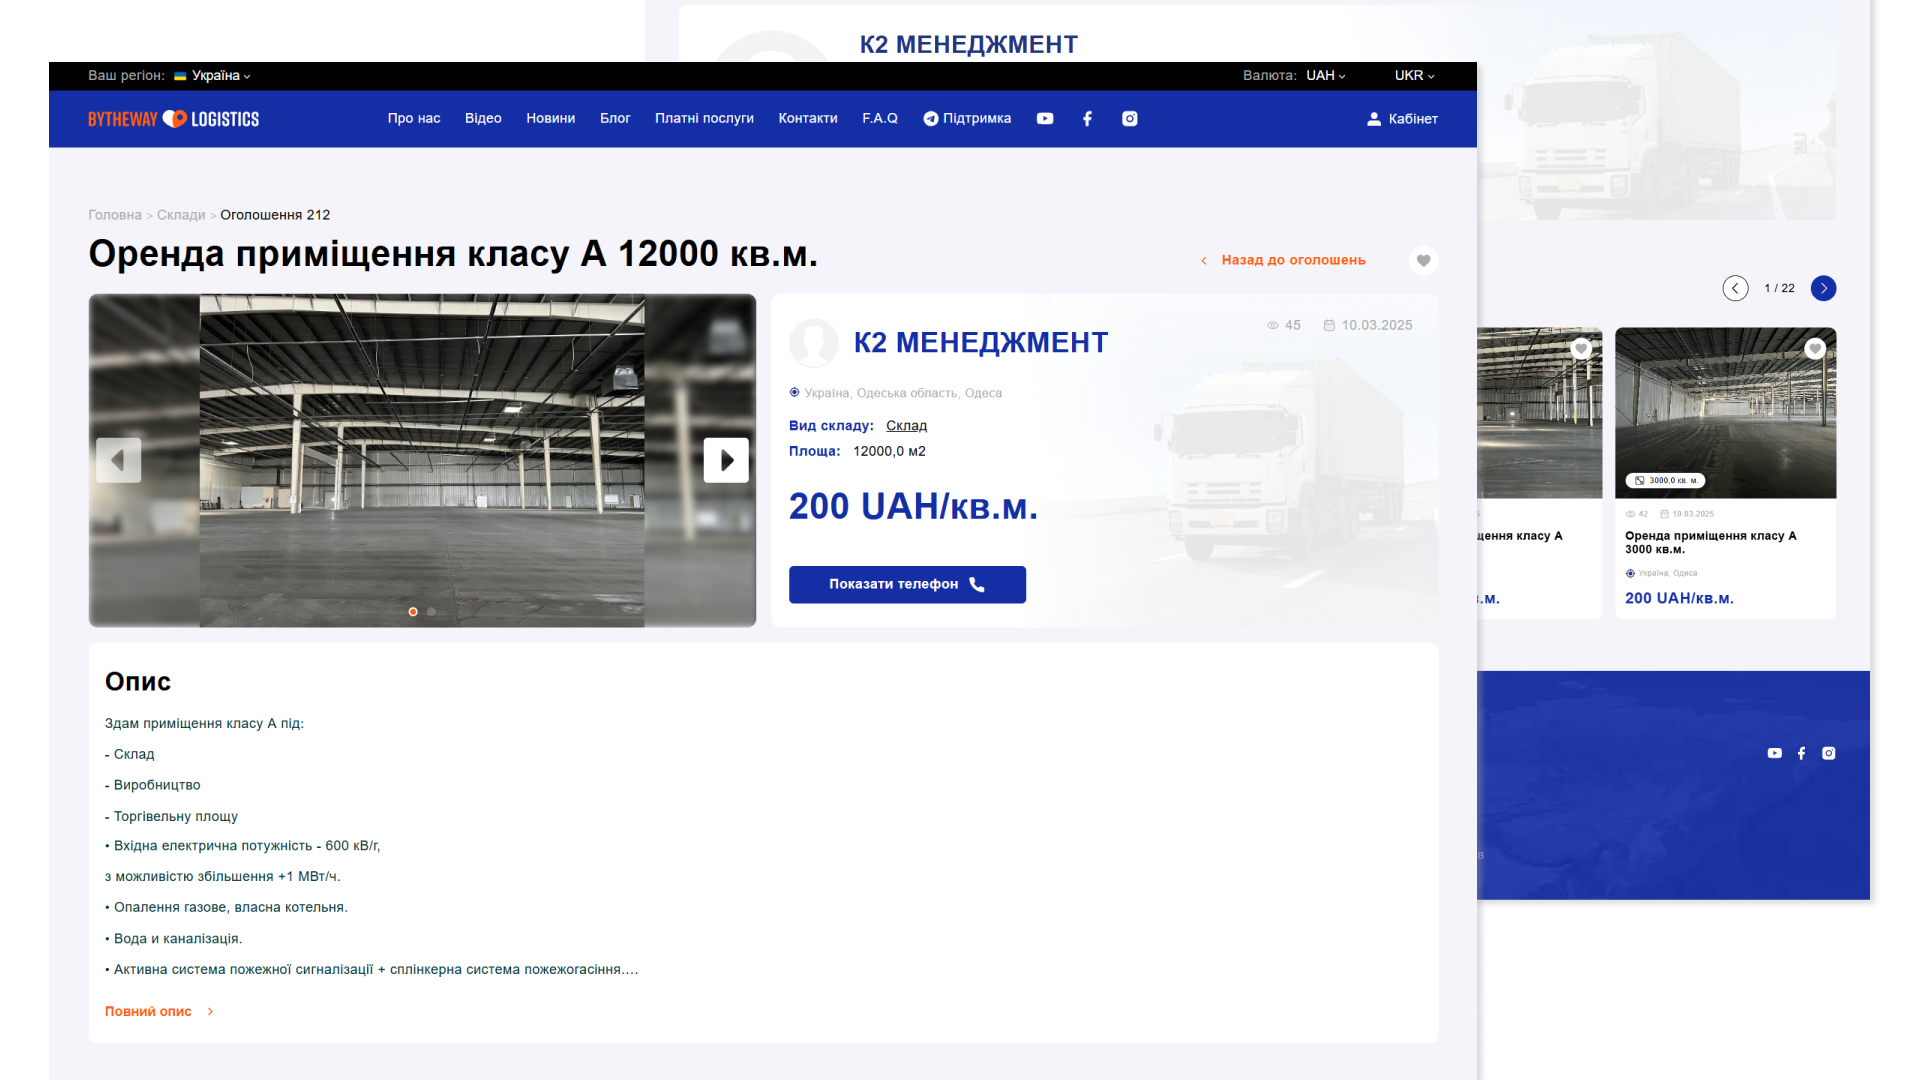Open Відео menu item
The width and height of the screenshot is (1920, 1080).
coord(483,119)
